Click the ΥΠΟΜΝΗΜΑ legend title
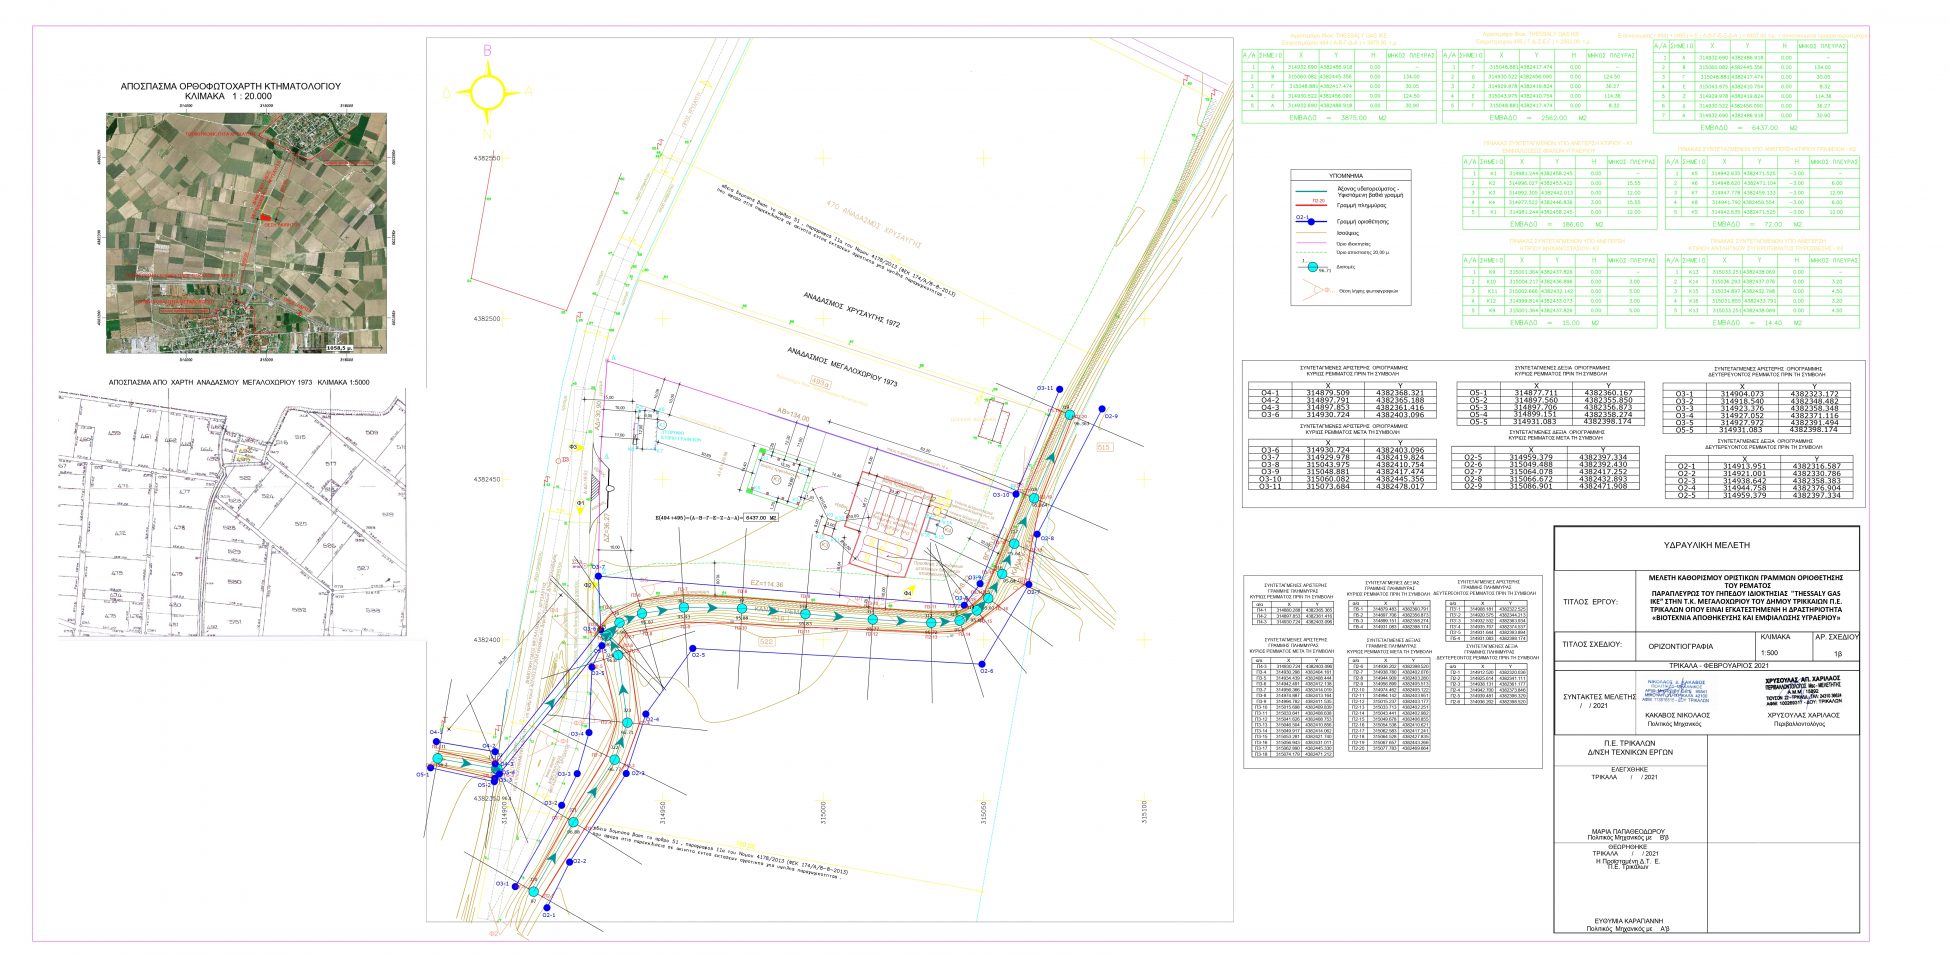The image size is (1950, 954). pos(1345,175)
